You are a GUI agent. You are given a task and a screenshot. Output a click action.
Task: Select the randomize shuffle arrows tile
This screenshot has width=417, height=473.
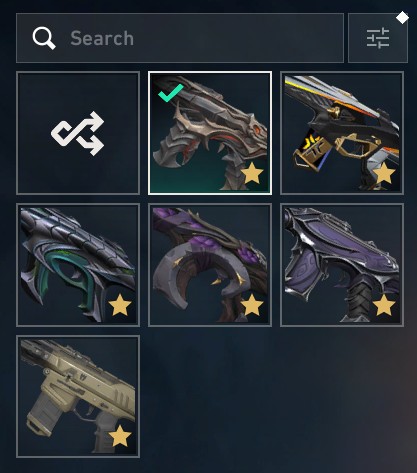click(78, 133)
